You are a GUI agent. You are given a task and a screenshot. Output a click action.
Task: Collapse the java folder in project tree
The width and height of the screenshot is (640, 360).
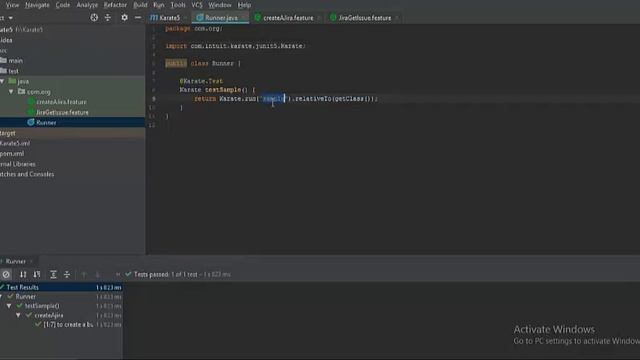pyautogui.click(x=2, y=81)
